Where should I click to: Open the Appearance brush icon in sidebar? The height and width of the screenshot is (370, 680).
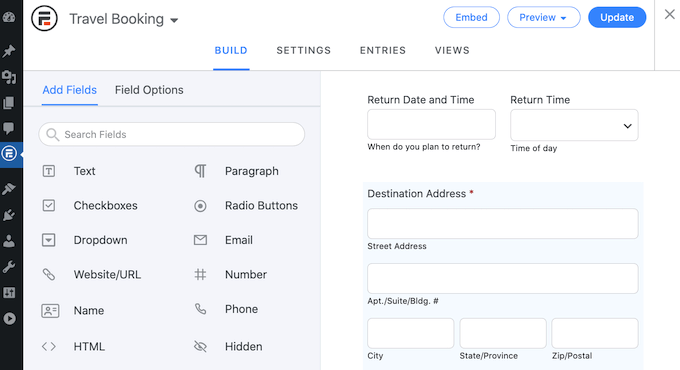9,189
